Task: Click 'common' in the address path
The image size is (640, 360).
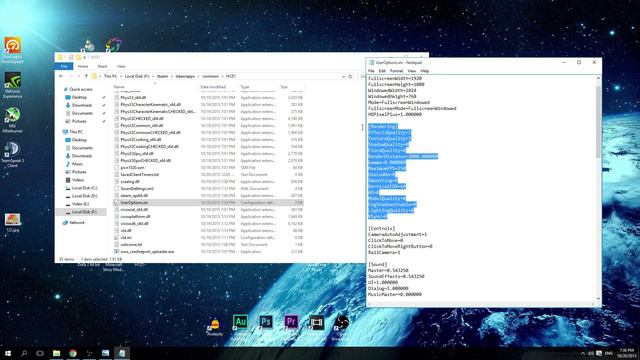Action: point(210,76)
